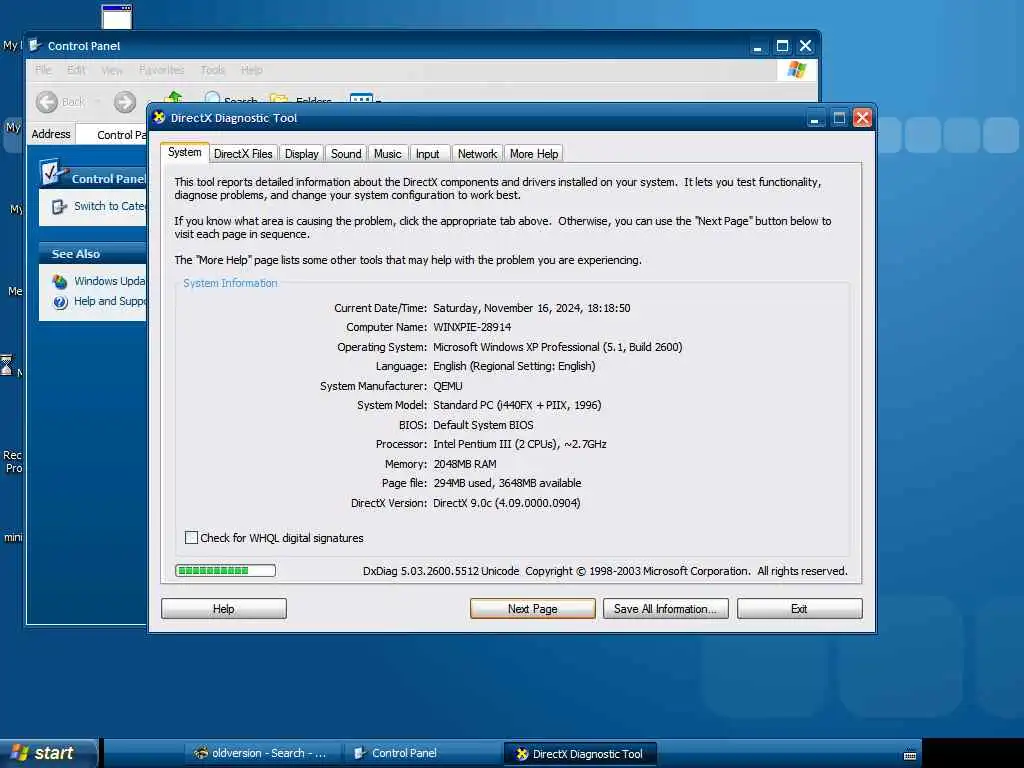
Task: Click the Back arrow icon in Control Panel
Action: tap(46, 102)
